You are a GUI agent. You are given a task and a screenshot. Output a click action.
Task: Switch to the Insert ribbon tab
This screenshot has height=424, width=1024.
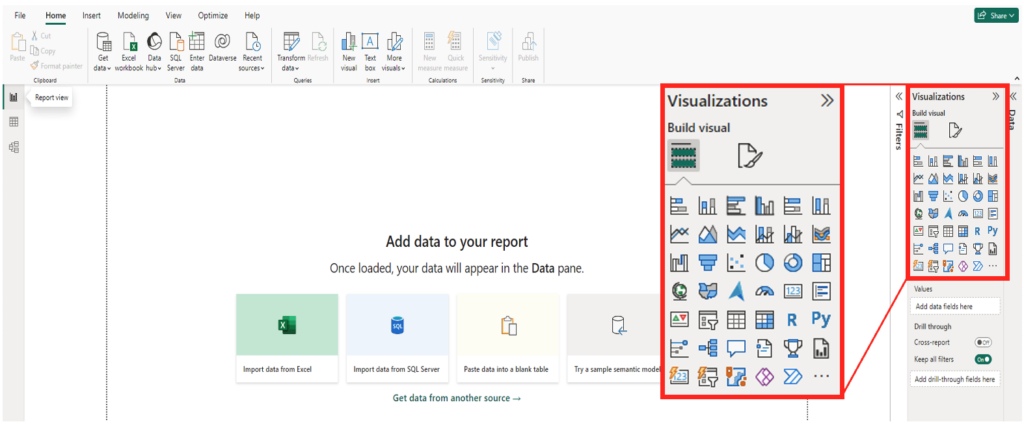(91, 16)
